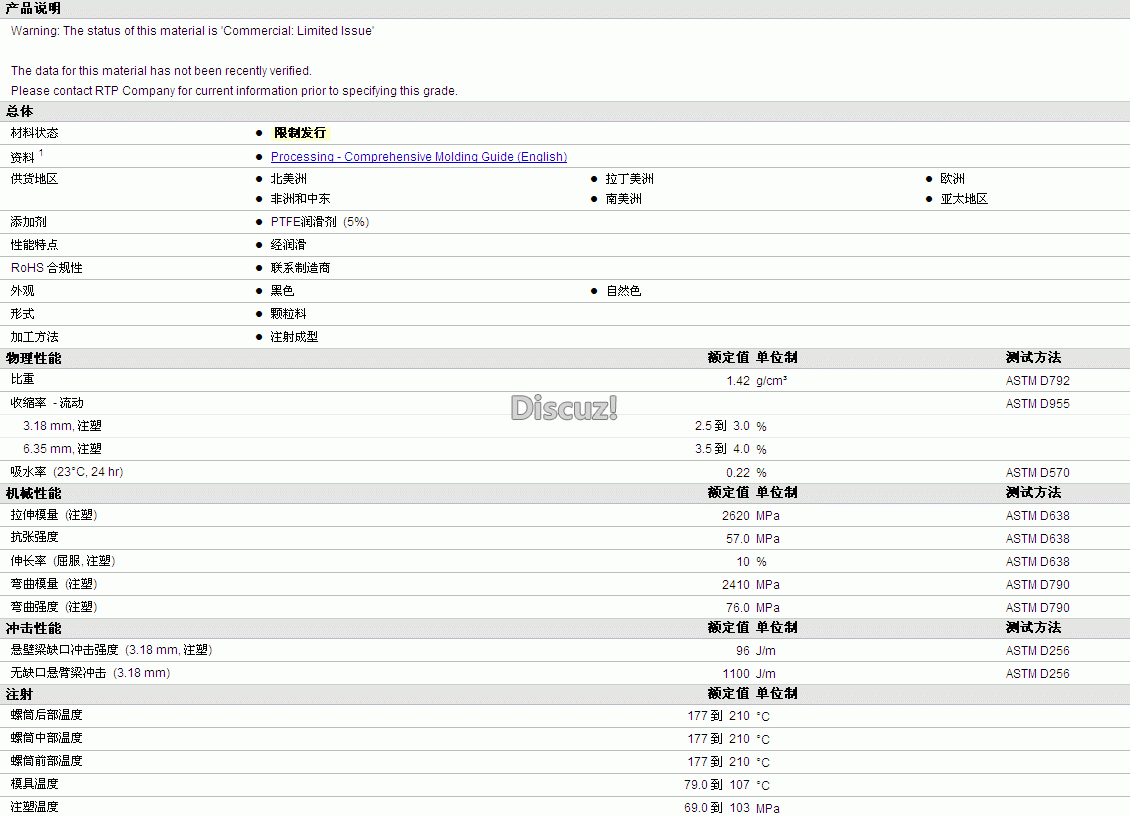Click the 3.18 mm, 注塑 shrinkage label
This screenshot has width=1130, height=816.
click(63, 426)
